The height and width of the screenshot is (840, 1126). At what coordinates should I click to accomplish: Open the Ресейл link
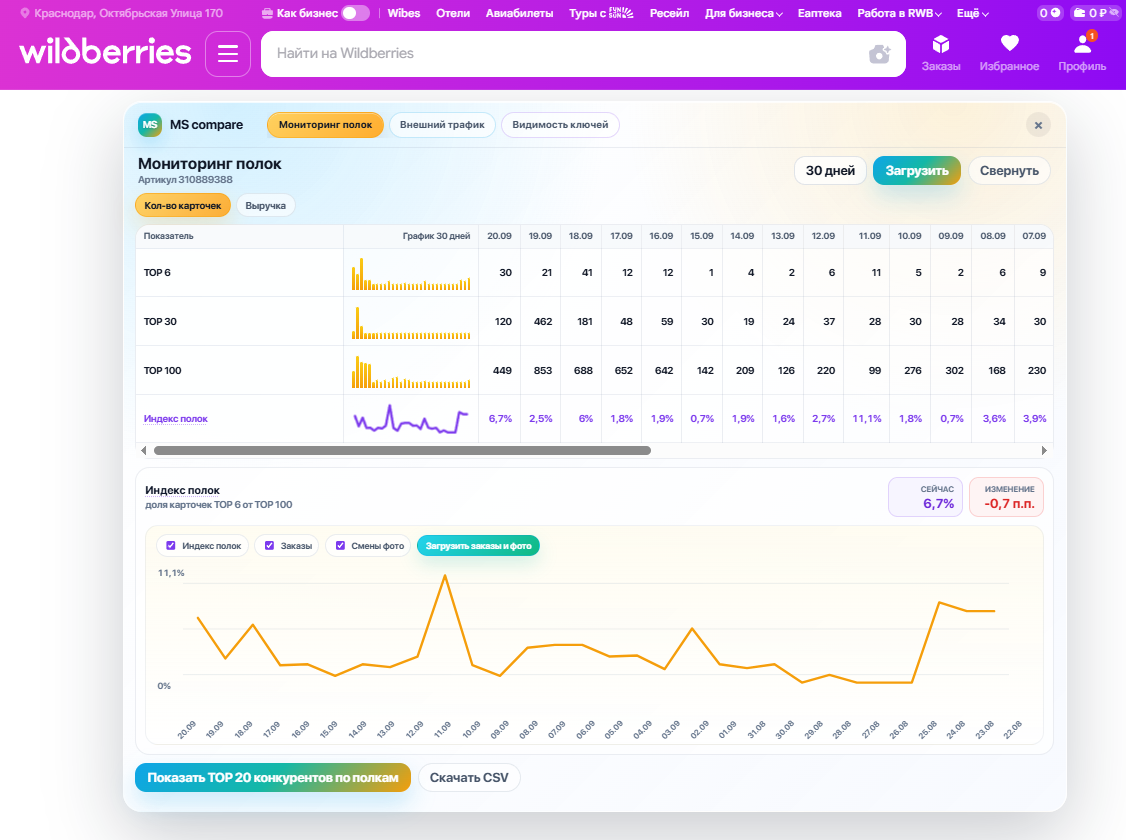669,13
